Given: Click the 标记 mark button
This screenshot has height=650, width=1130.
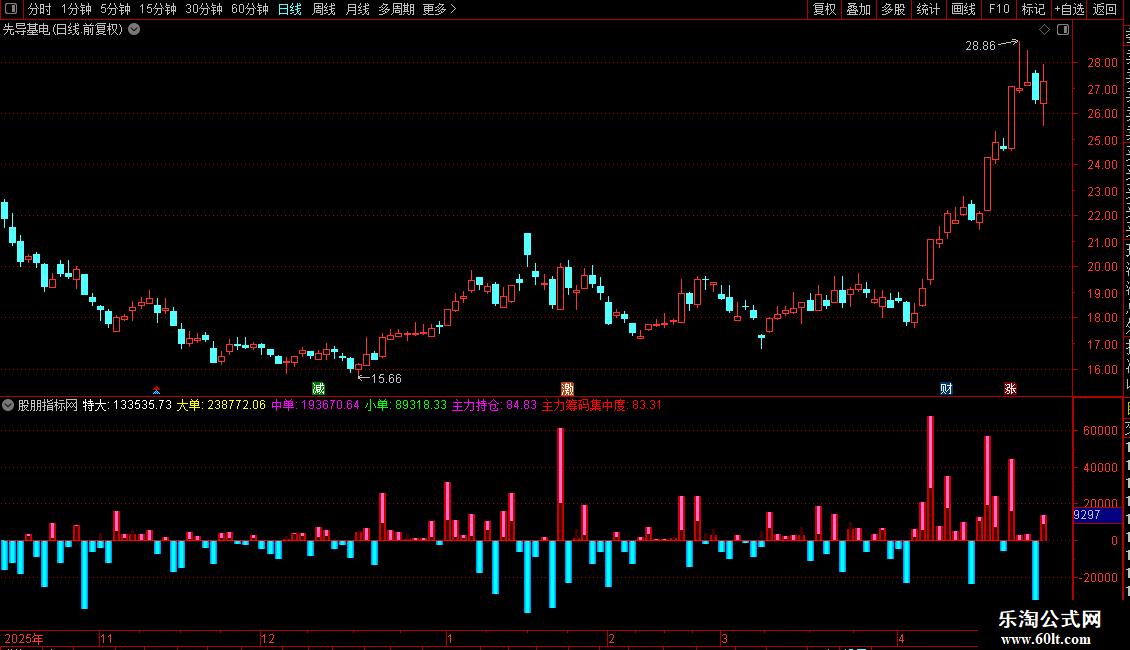Looking at the screenshot, I should coord(1033,9).
